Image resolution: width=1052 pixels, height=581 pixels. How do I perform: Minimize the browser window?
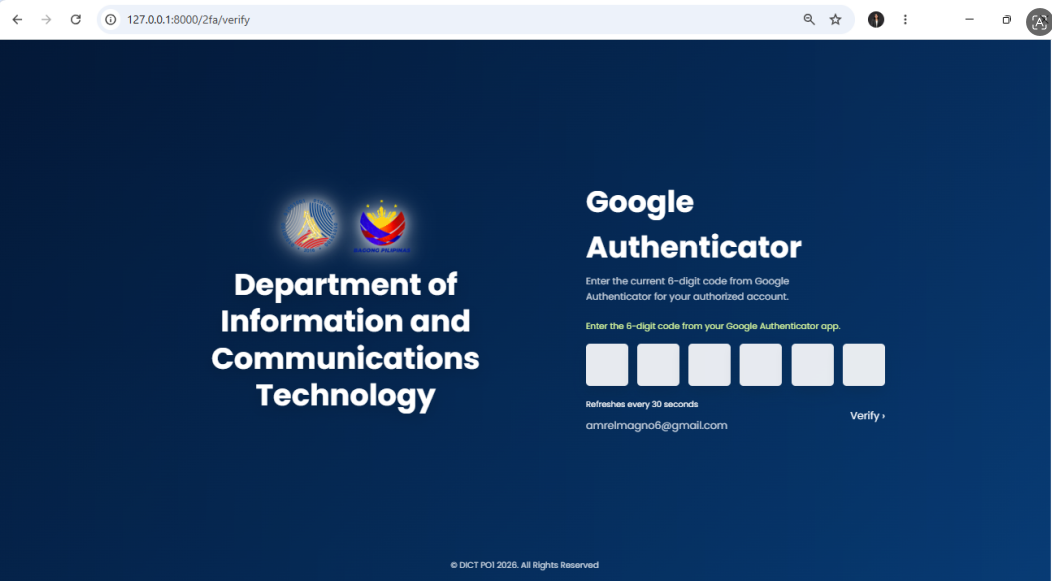[x=969, y=19]
